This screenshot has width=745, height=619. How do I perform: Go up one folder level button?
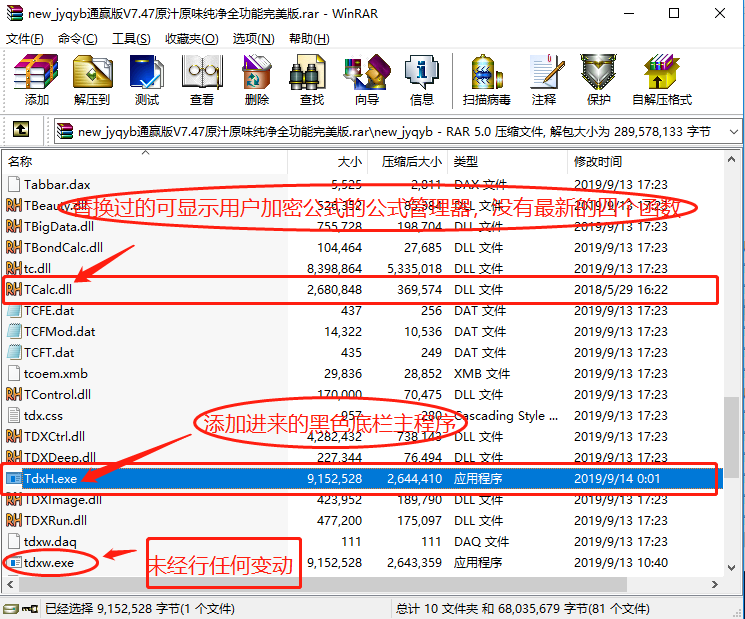tap(20, 129)
